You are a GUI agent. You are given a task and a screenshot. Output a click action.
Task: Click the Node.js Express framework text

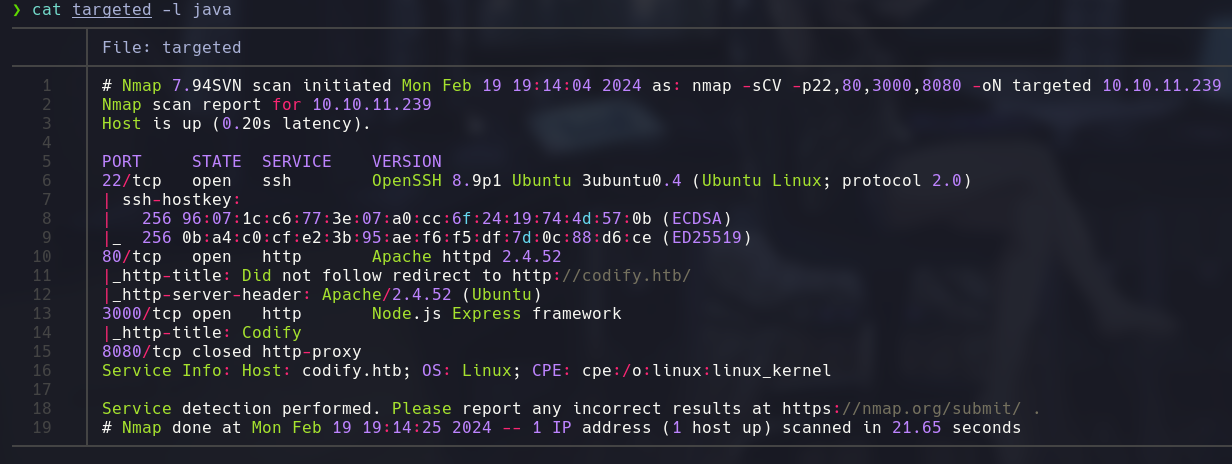tap(496, 314)
